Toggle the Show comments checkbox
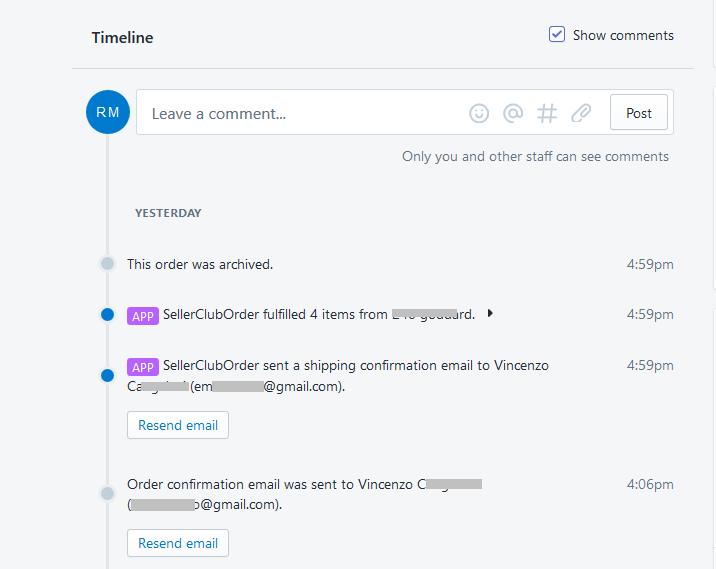Screen dimensions: 716x569 click(x=558, y=35)
